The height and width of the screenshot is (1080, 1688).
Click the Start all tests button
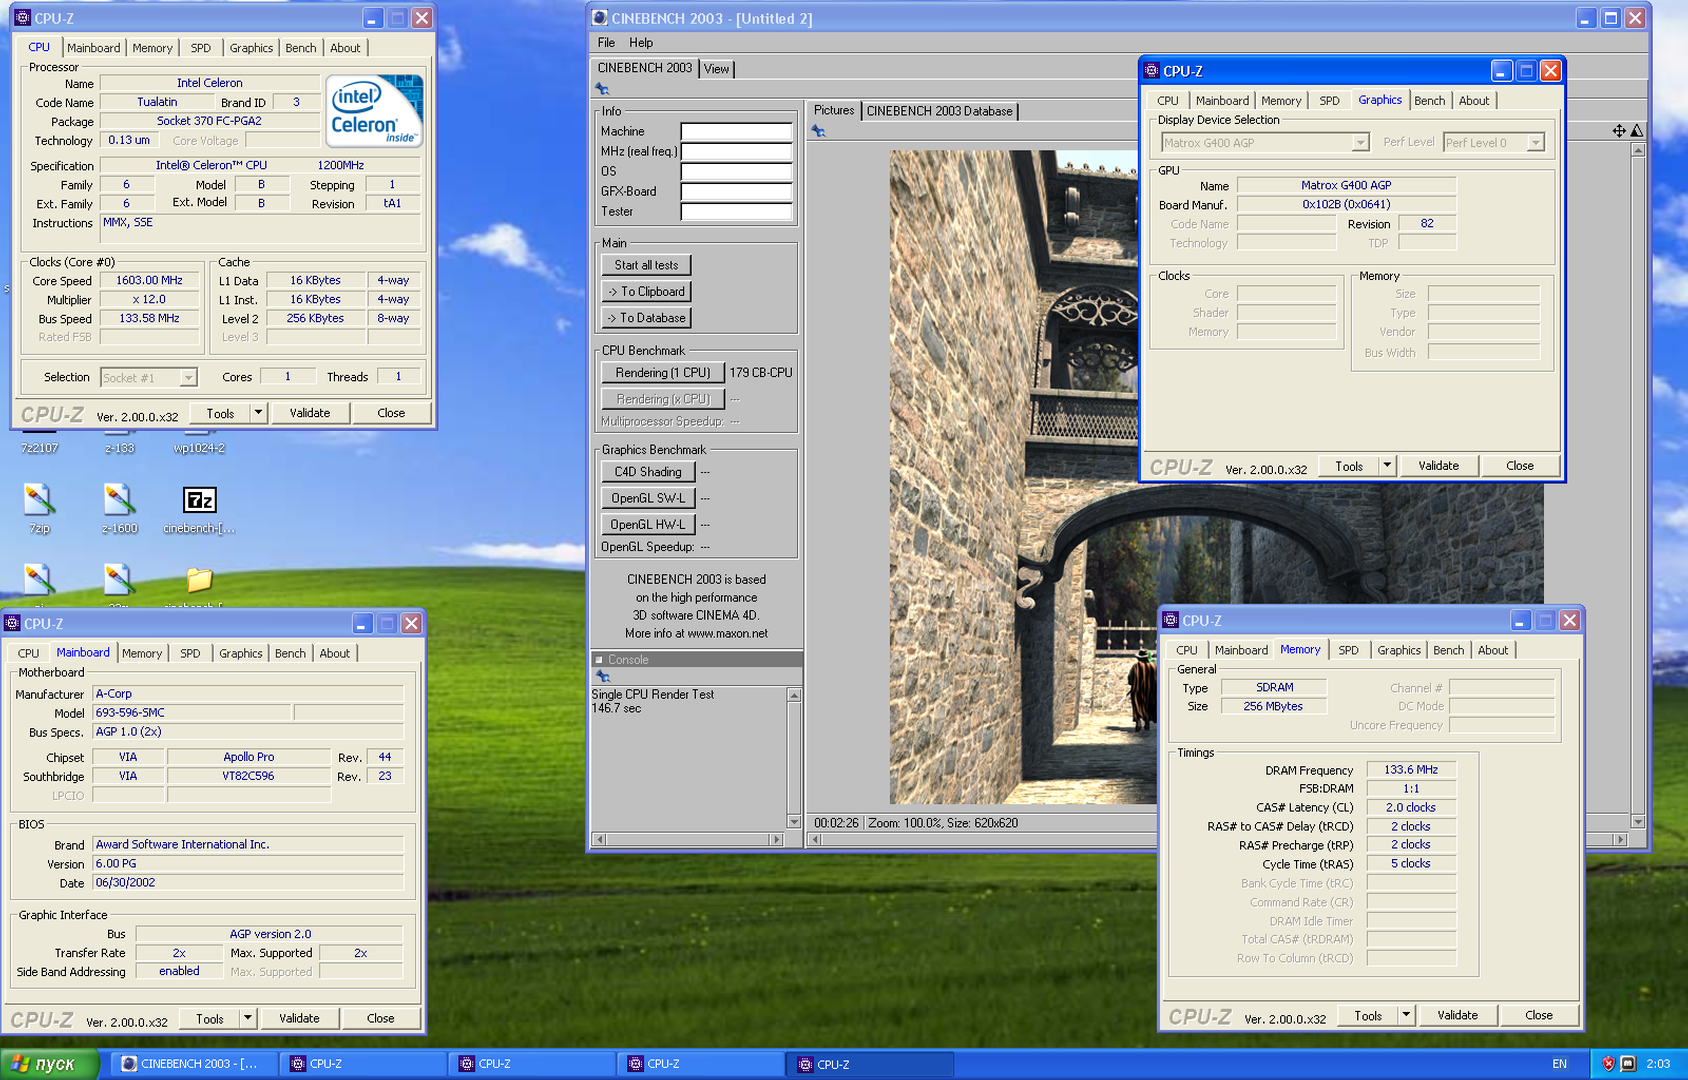click(x=646, y=265)
